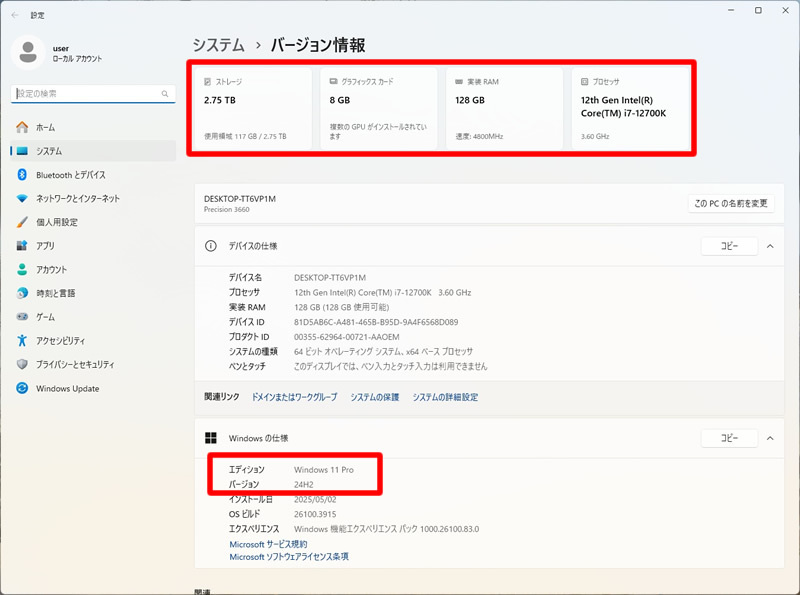Image resolution: width=800 pixels, height=595 pixels.
Task: Open アクセシビリティ settings page
Action: click(x=93, y=340)
